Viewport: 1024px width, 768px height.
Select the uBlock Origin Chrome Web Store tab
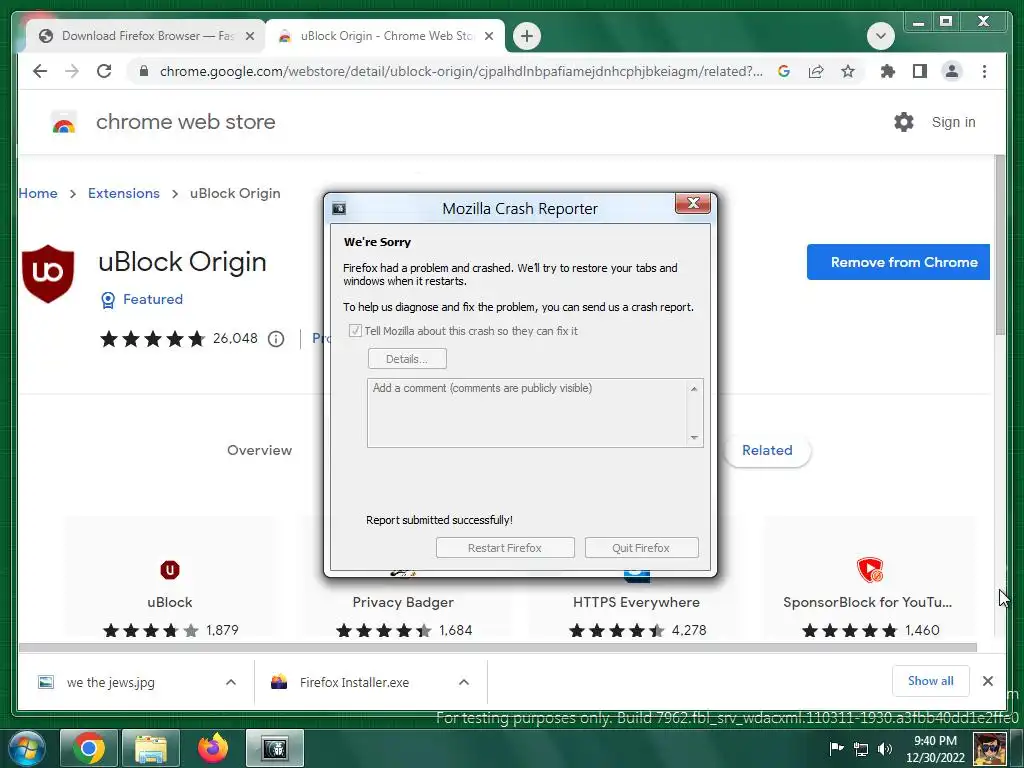385,36
